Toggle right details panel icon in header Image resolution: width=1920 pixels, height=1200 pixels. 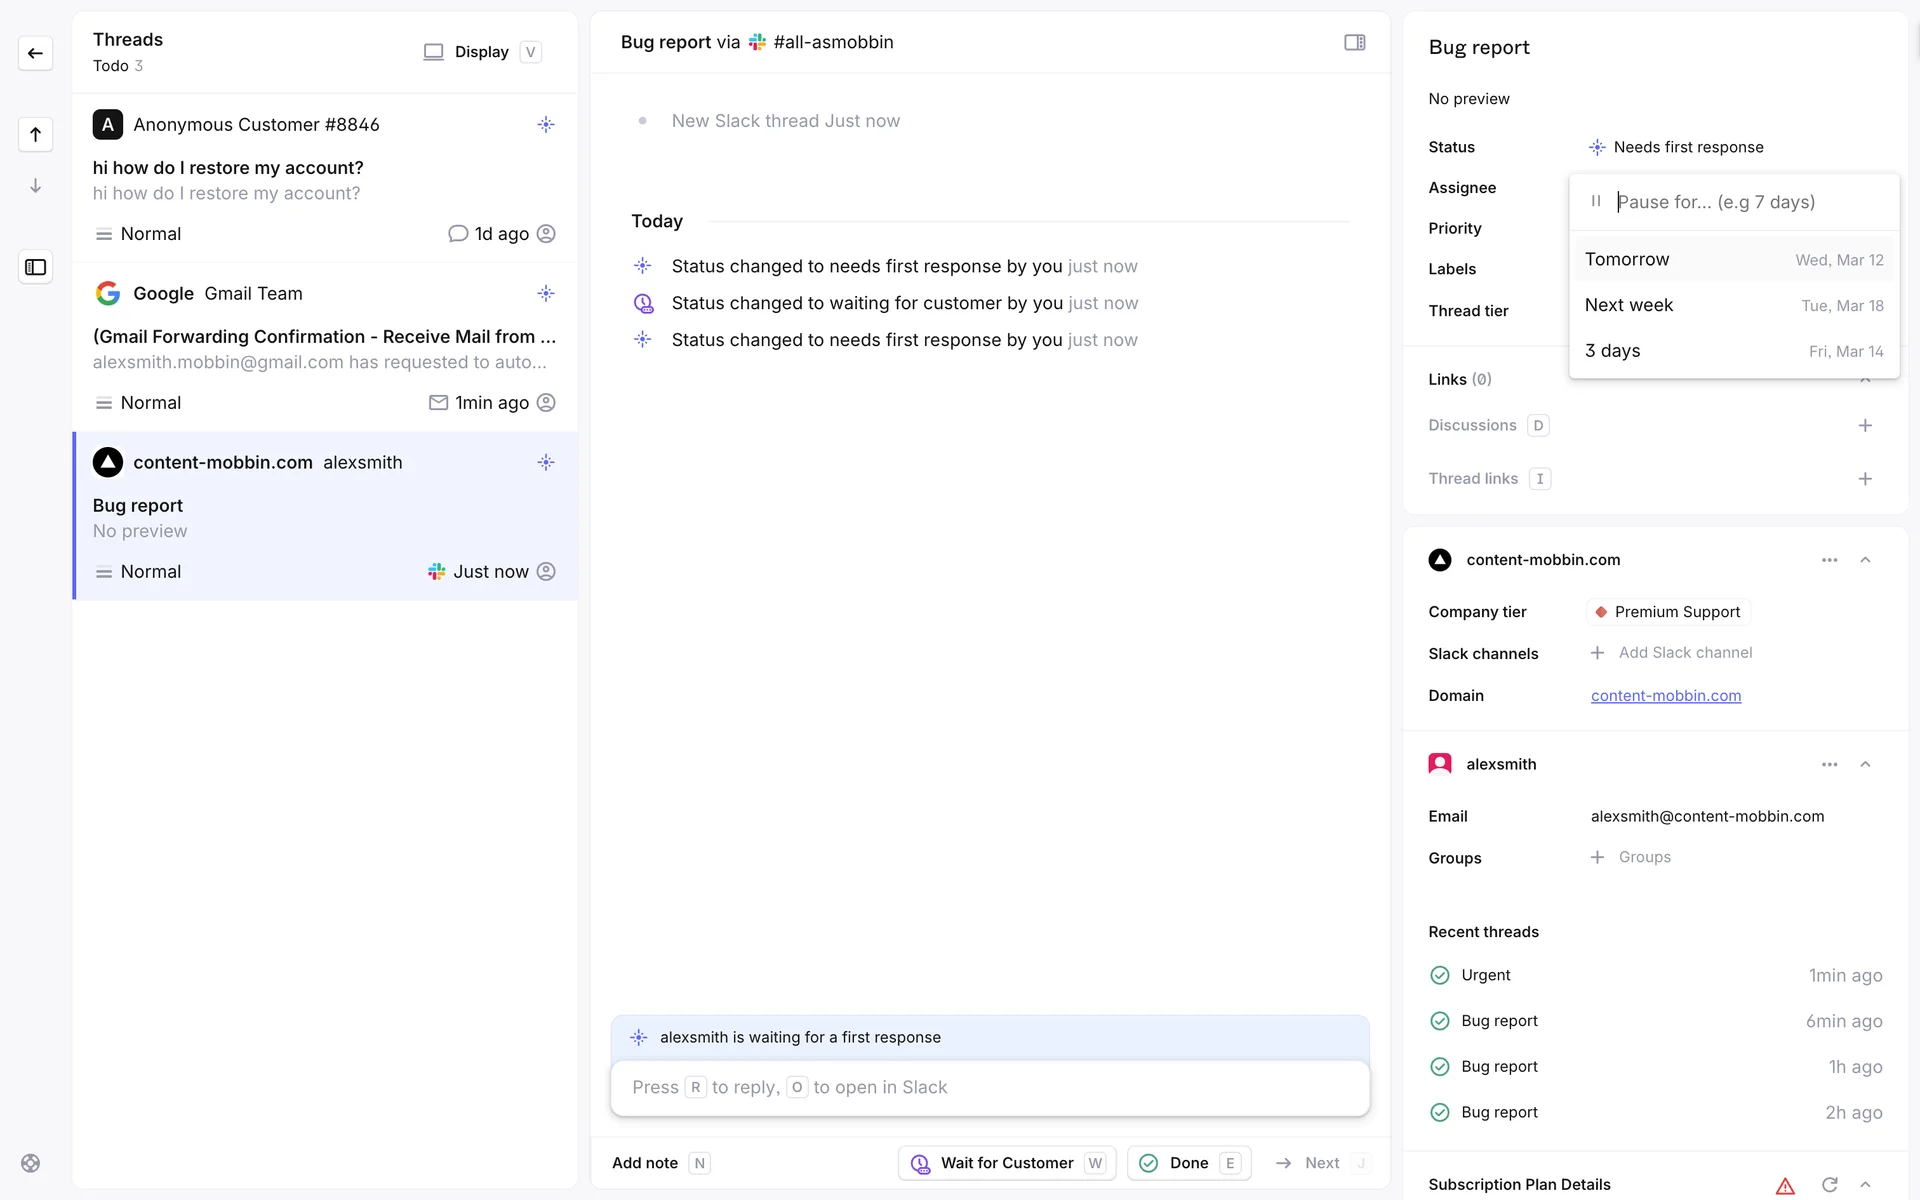(x=1354, y=42)
